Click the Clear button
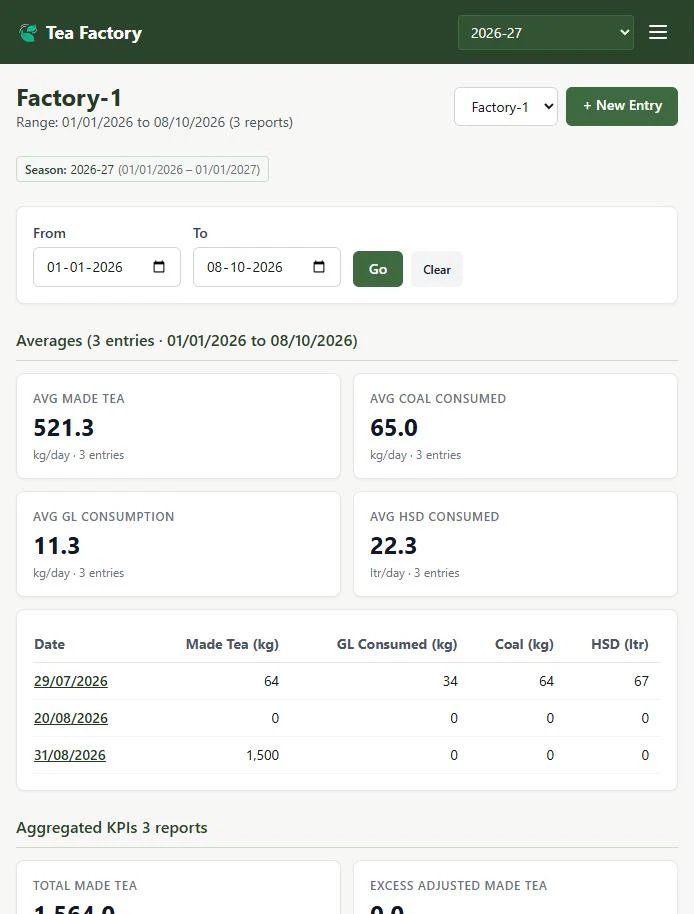Image resolution: width=694 pixels, height=914 pixels. (x=436, y=269)
